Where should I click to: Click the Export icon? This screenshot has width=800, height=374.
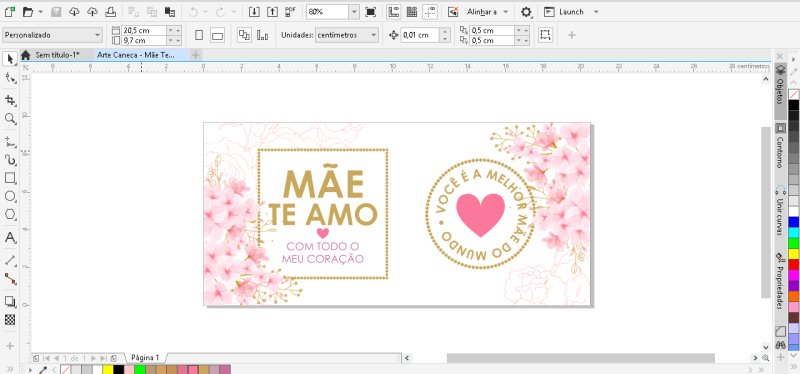pos(272,11)
